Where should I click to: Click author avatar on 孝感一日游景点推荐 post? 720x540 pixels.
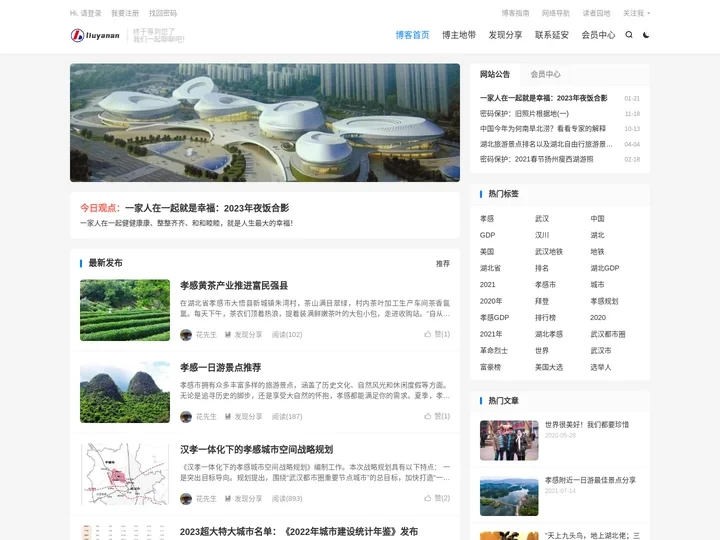pyautogui.click(x=186, y=416)
